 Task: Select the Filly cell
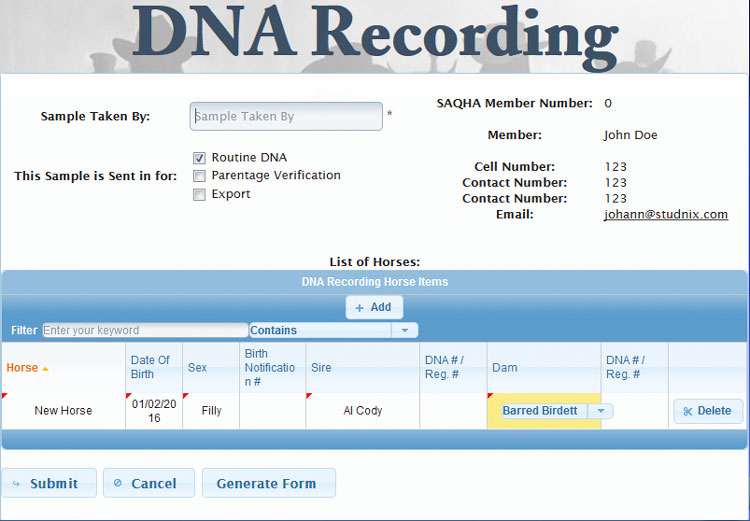point(211,411)
